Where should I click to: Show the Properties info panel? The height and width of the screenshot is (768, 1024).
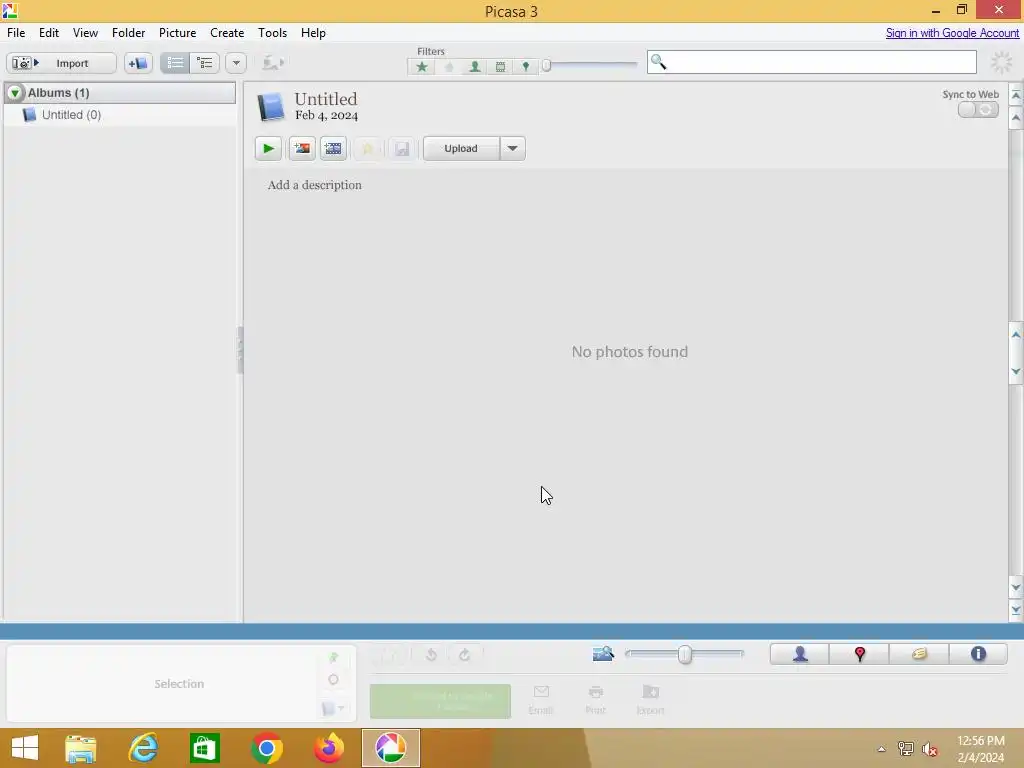tap(978, 654)
